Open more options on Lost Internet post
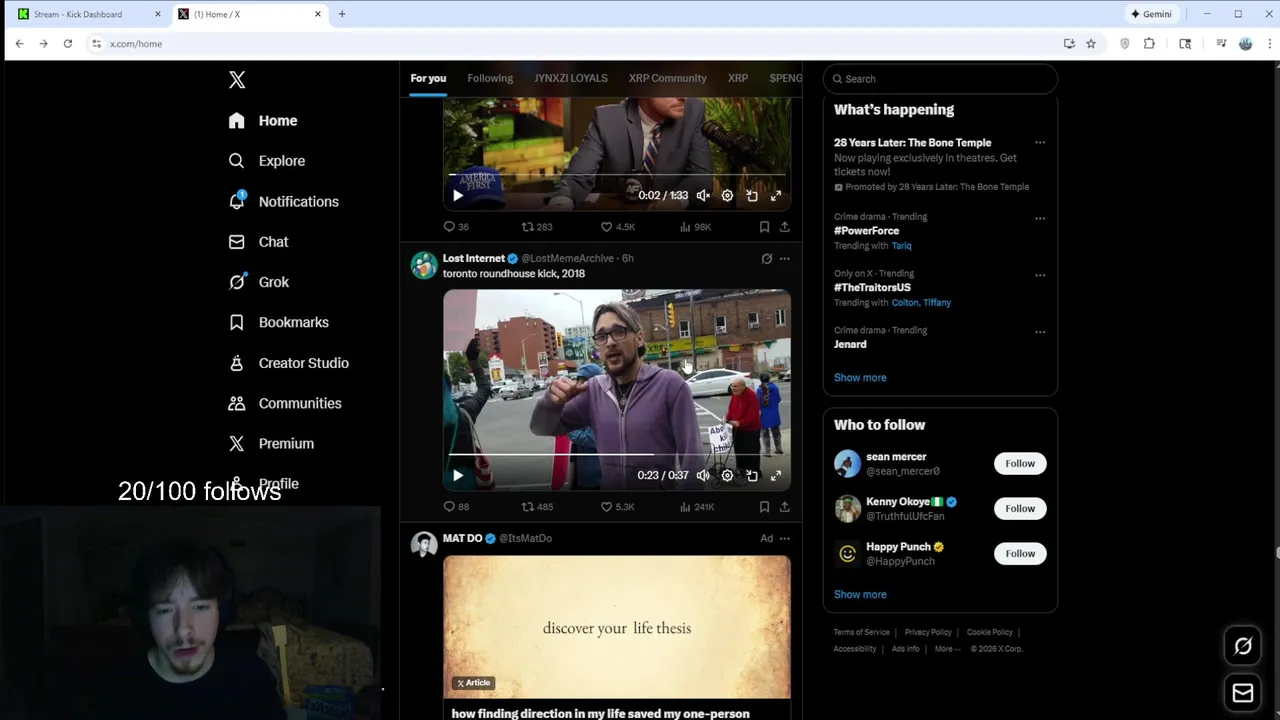Image resolution: width=1280 pixels, height=720 pixels. [785, 259]
